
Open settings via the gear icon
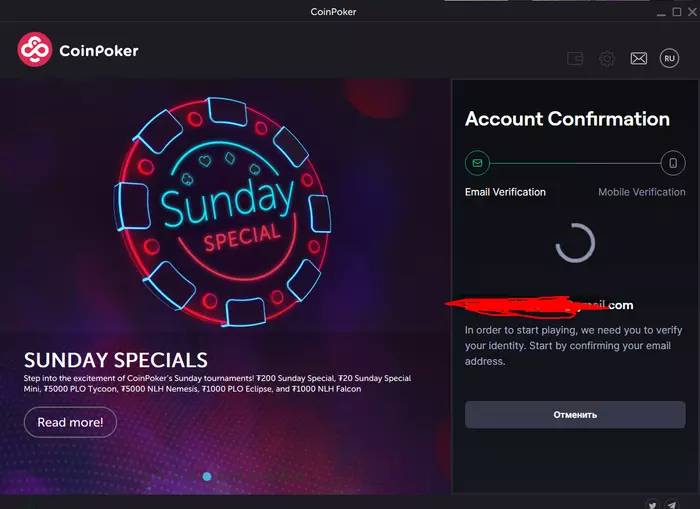607,59
